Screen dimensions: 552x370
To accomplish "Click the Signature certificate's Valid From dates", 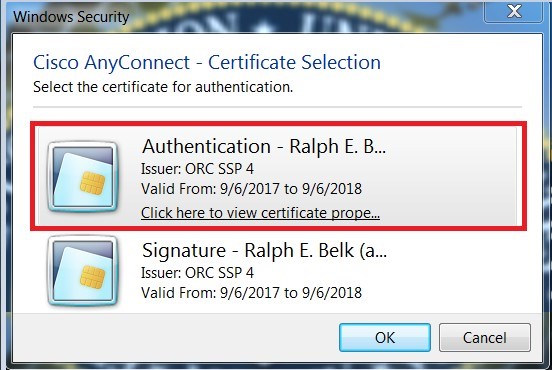I will pos(251,293).
